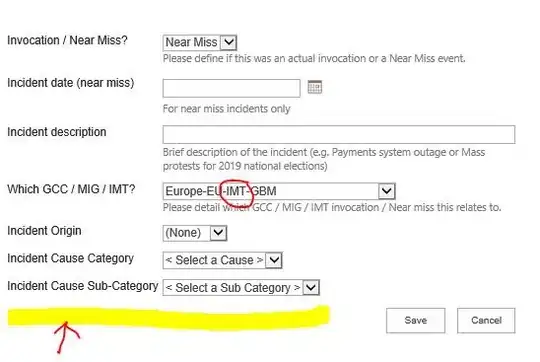
Task: Open the Select a Cause dropdown
Action: [223, 260]
